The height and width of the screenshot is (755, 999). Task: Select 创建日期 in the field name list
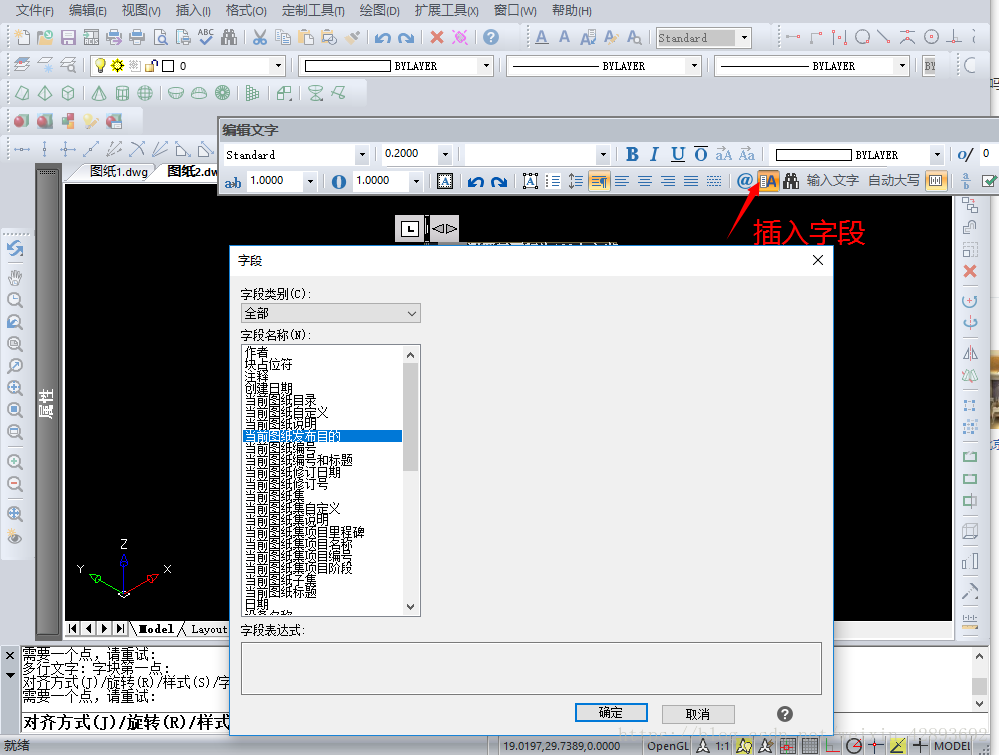(x=269, y=388)
